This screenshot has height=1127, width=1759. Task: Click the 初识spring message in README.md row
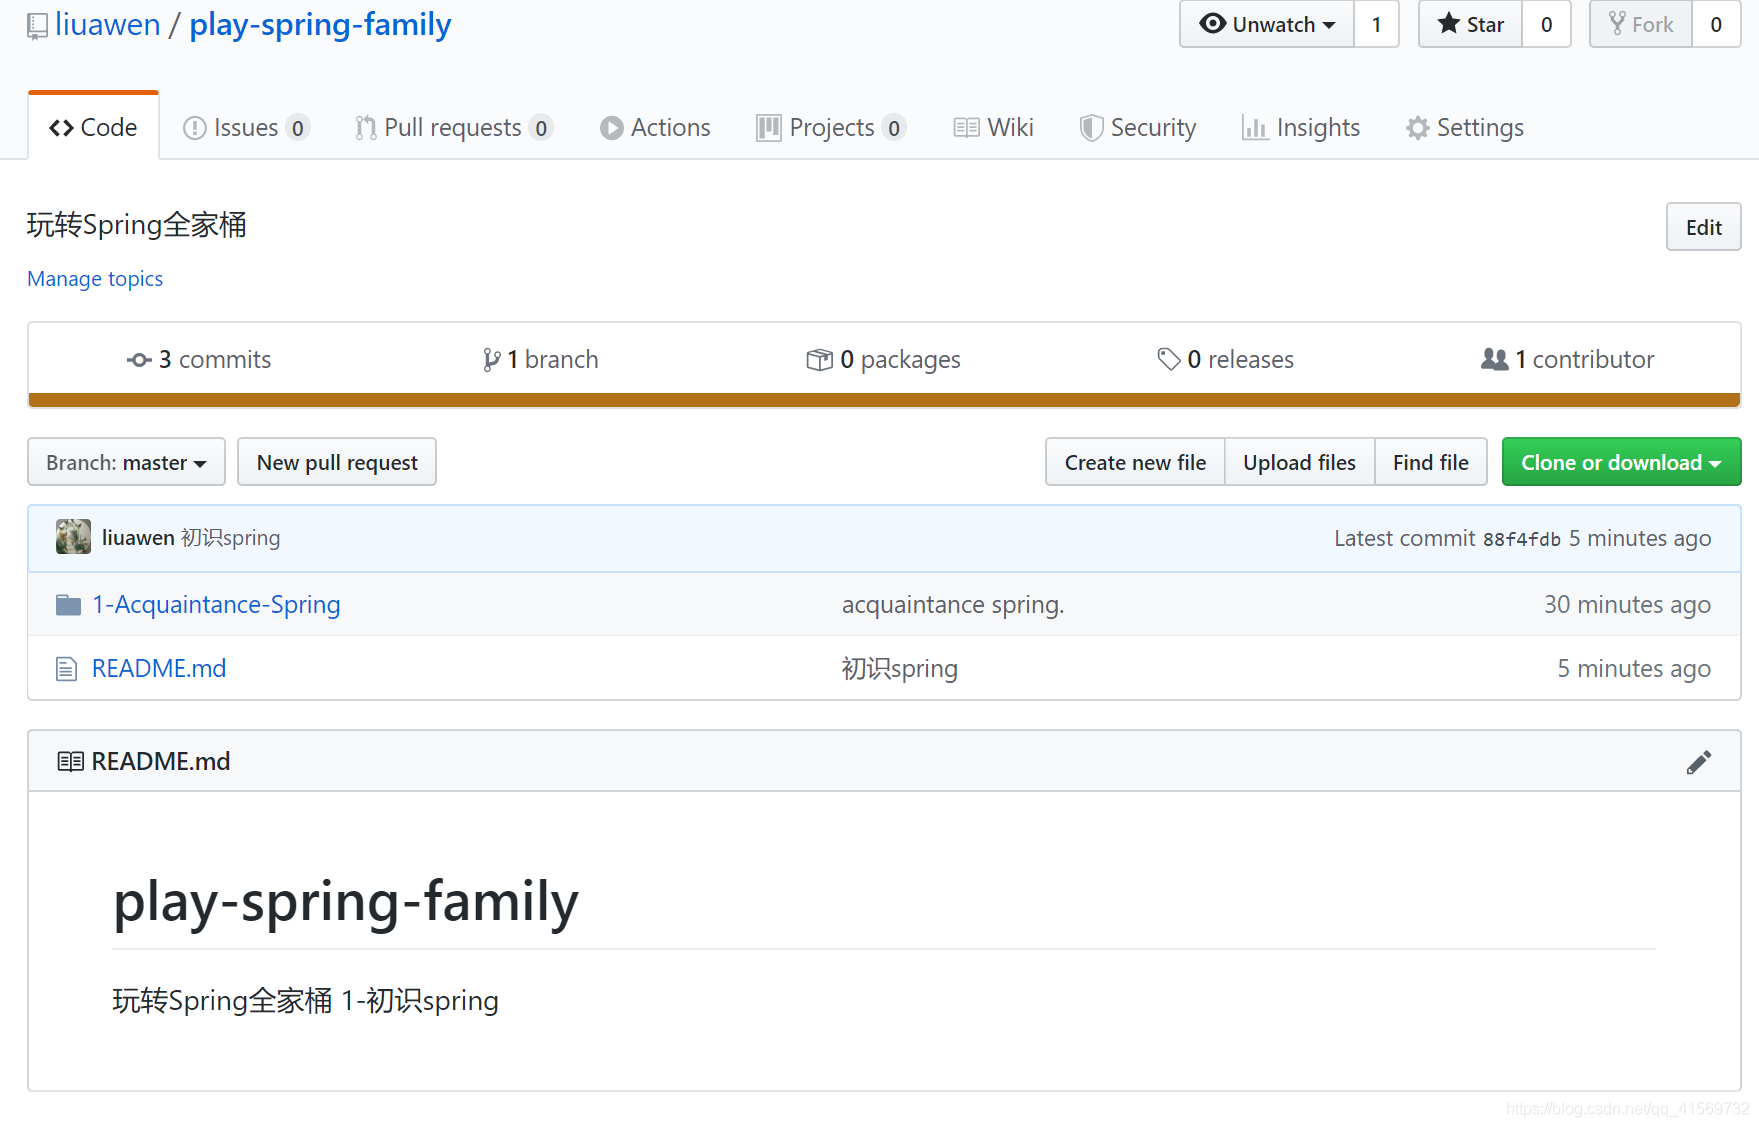(x=900, y=669)
